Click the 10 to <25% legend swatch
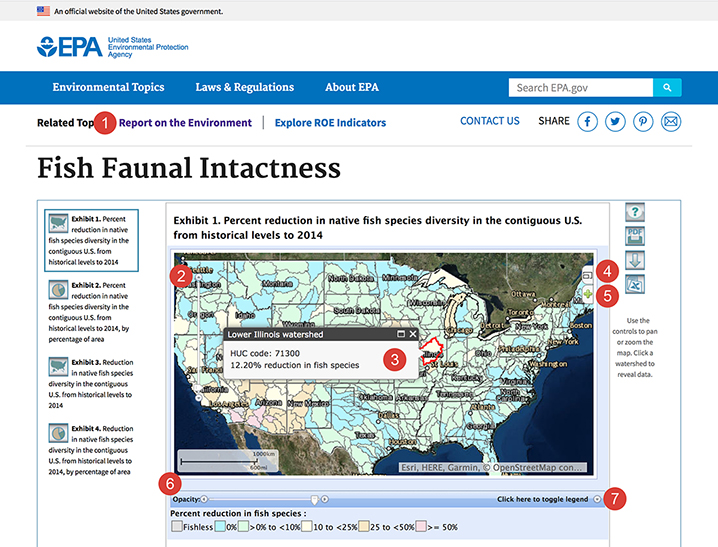The image size is (718, 547). (306, 526)
